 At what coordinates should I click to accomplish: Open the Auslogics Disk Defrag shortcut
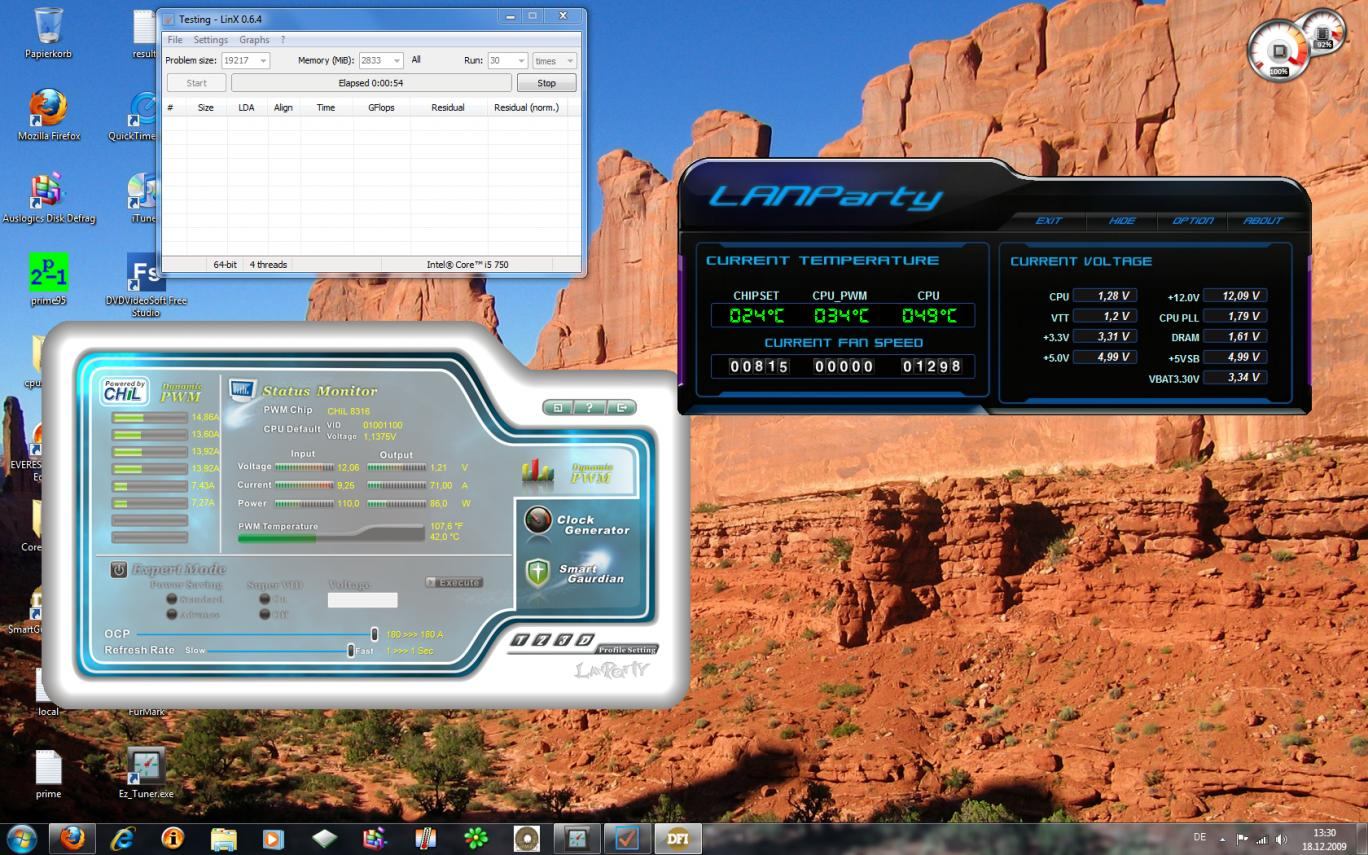point(48,197)
